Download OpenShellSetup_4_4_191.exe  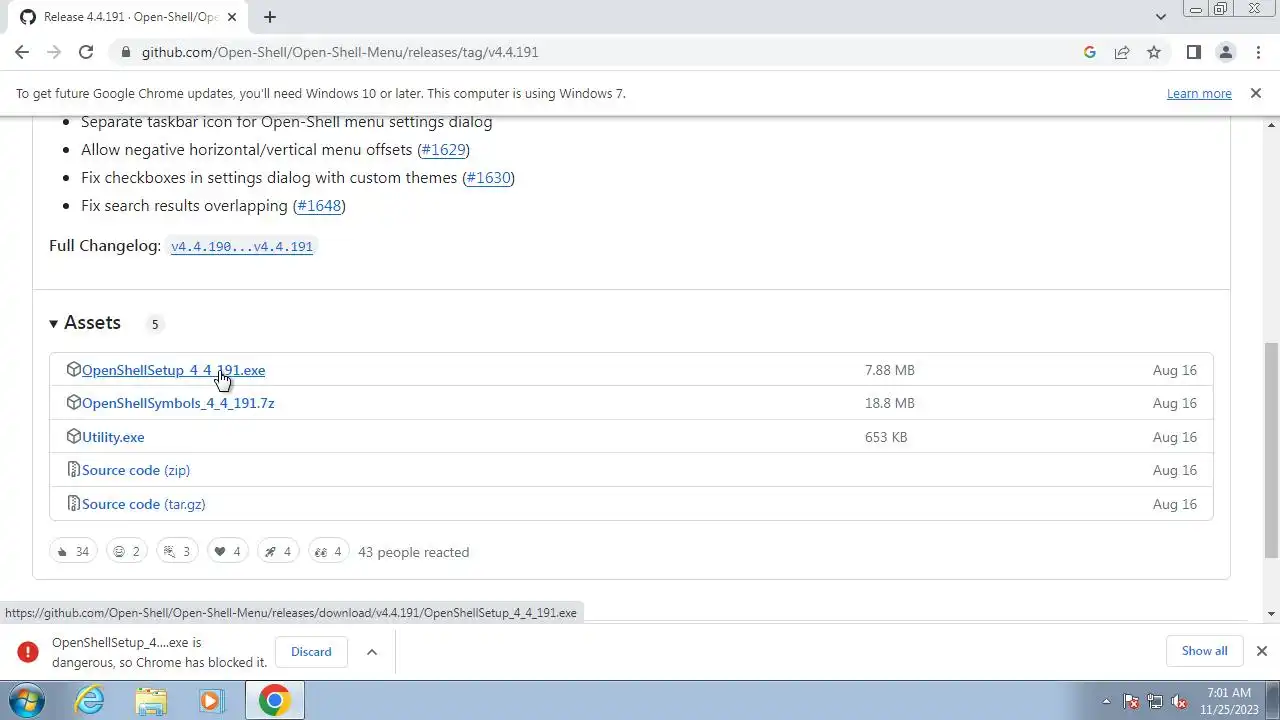tap(173, 370)
